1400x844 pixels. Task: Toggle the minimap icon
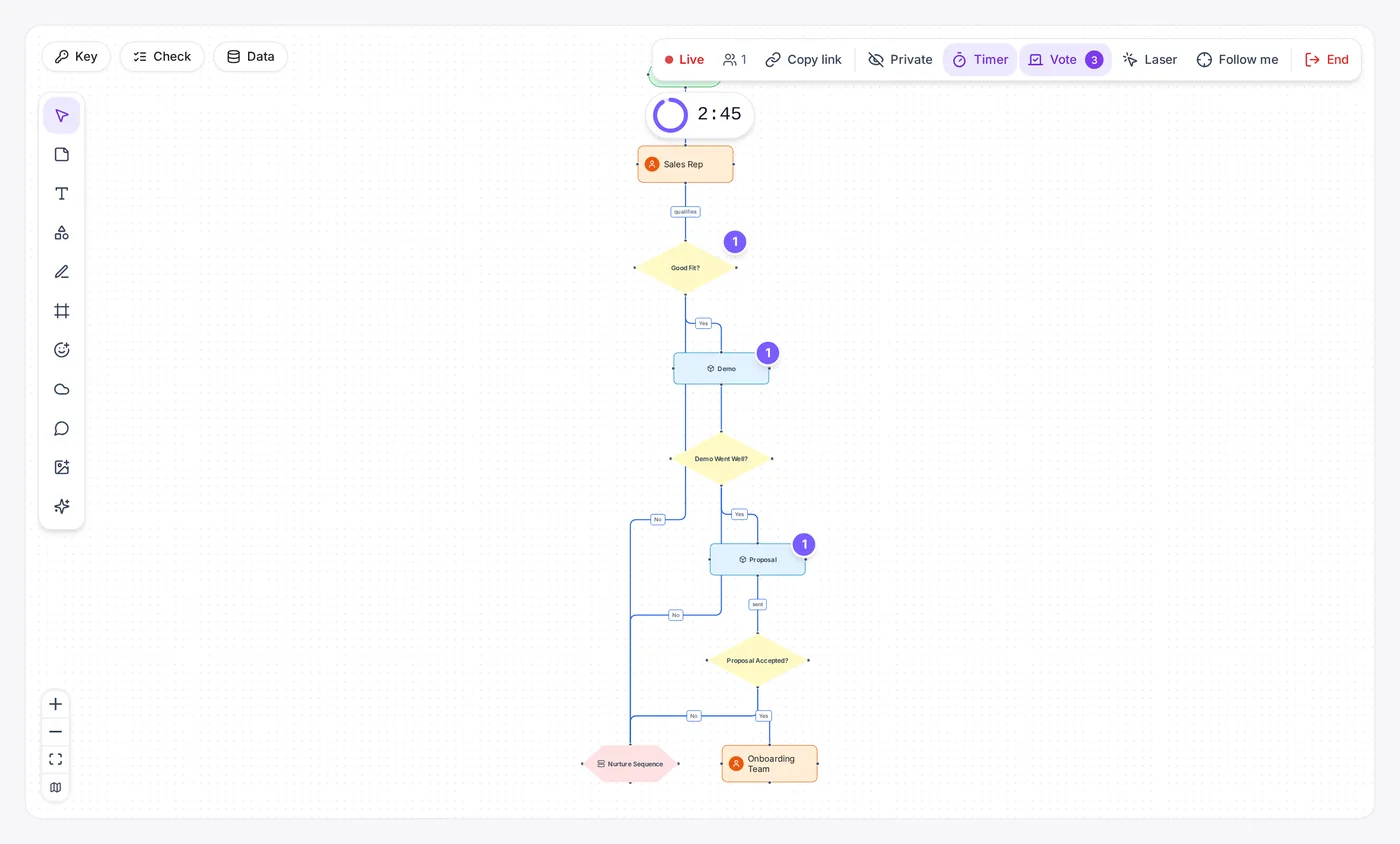pyautogui.click(x=56, y=788)
